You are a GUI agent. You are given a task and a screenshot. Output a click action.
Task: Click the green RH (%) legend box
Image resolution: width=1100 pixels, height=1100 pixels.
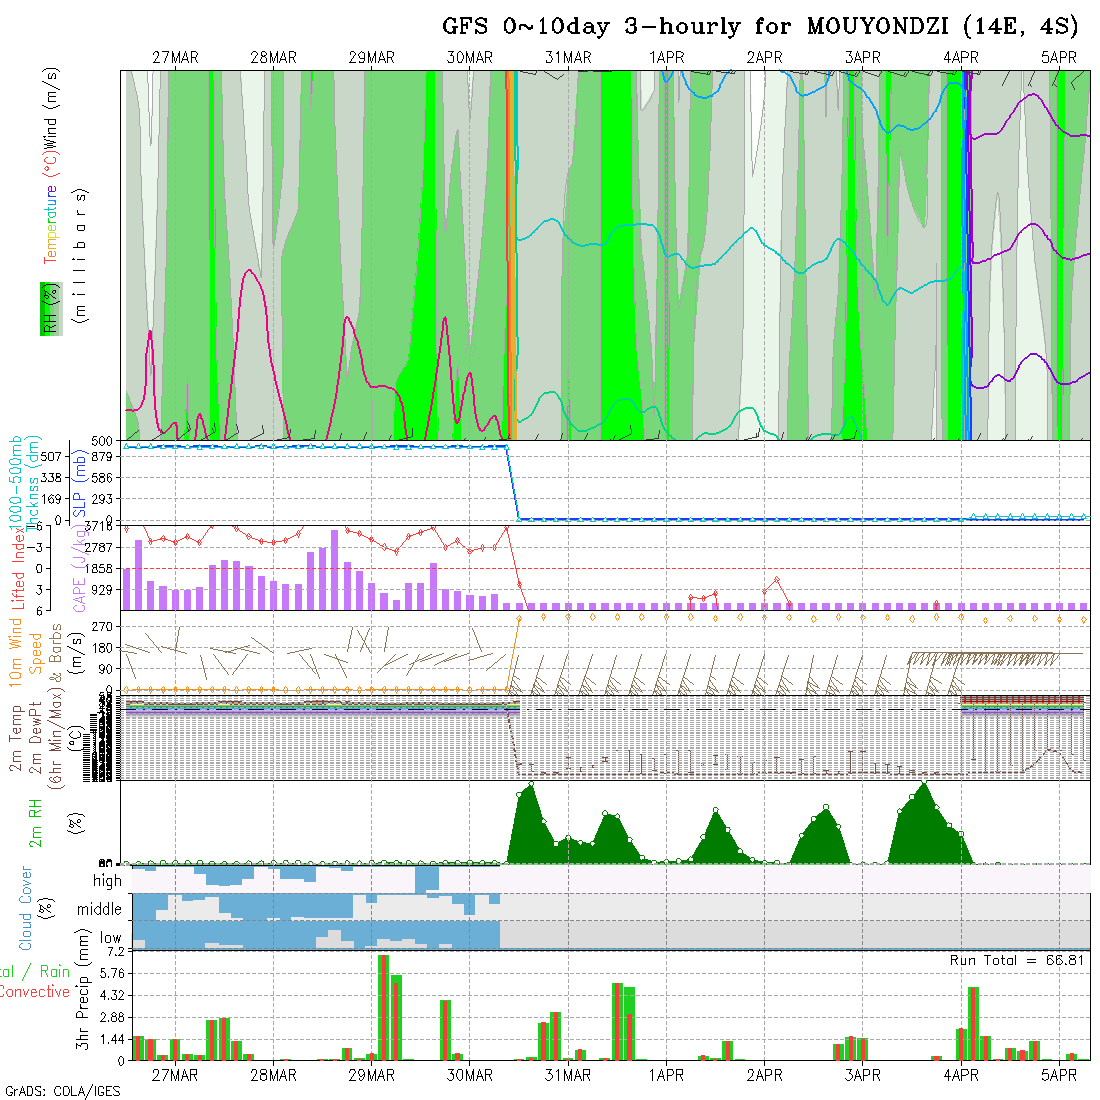pyautogui.click(x=47, y=309)
